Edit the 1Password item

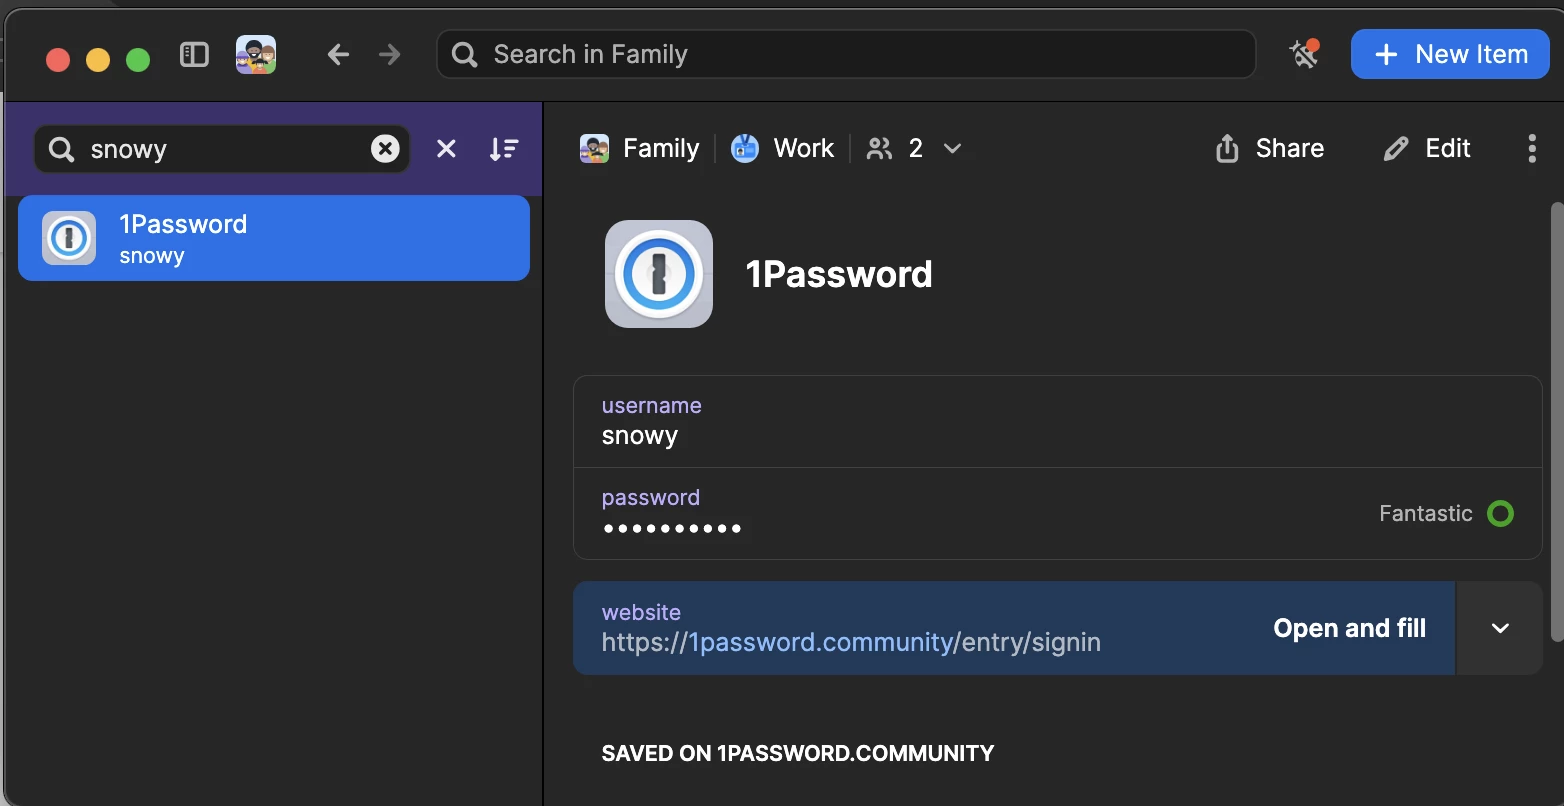click(x=1427, y=149)
